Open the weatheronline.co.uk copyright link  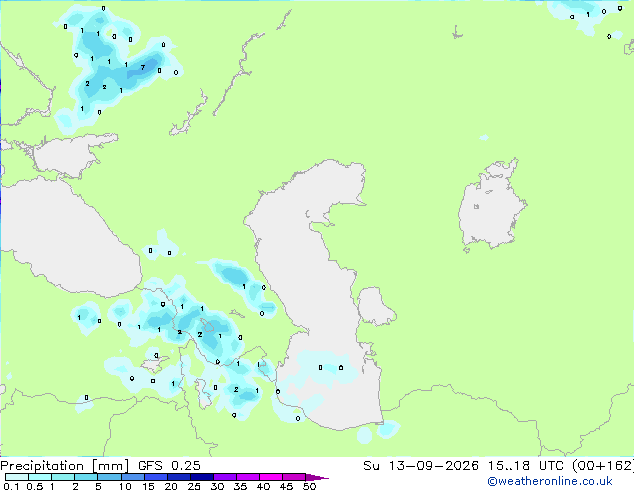click(550, 481)
